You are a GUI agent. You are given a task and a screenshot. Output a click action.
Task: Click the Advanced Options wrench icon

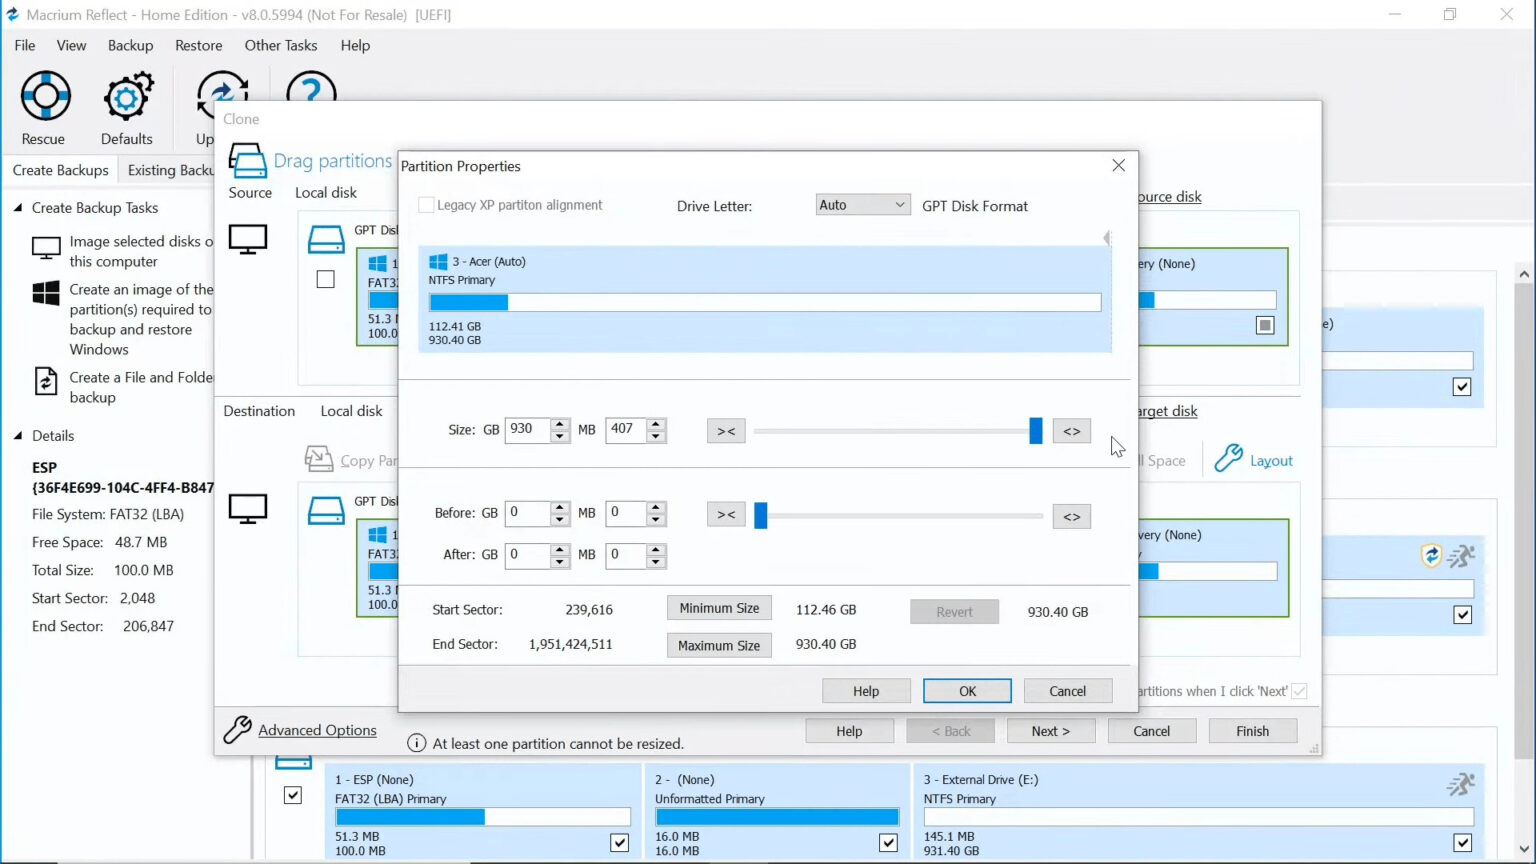tap(237, 730)
